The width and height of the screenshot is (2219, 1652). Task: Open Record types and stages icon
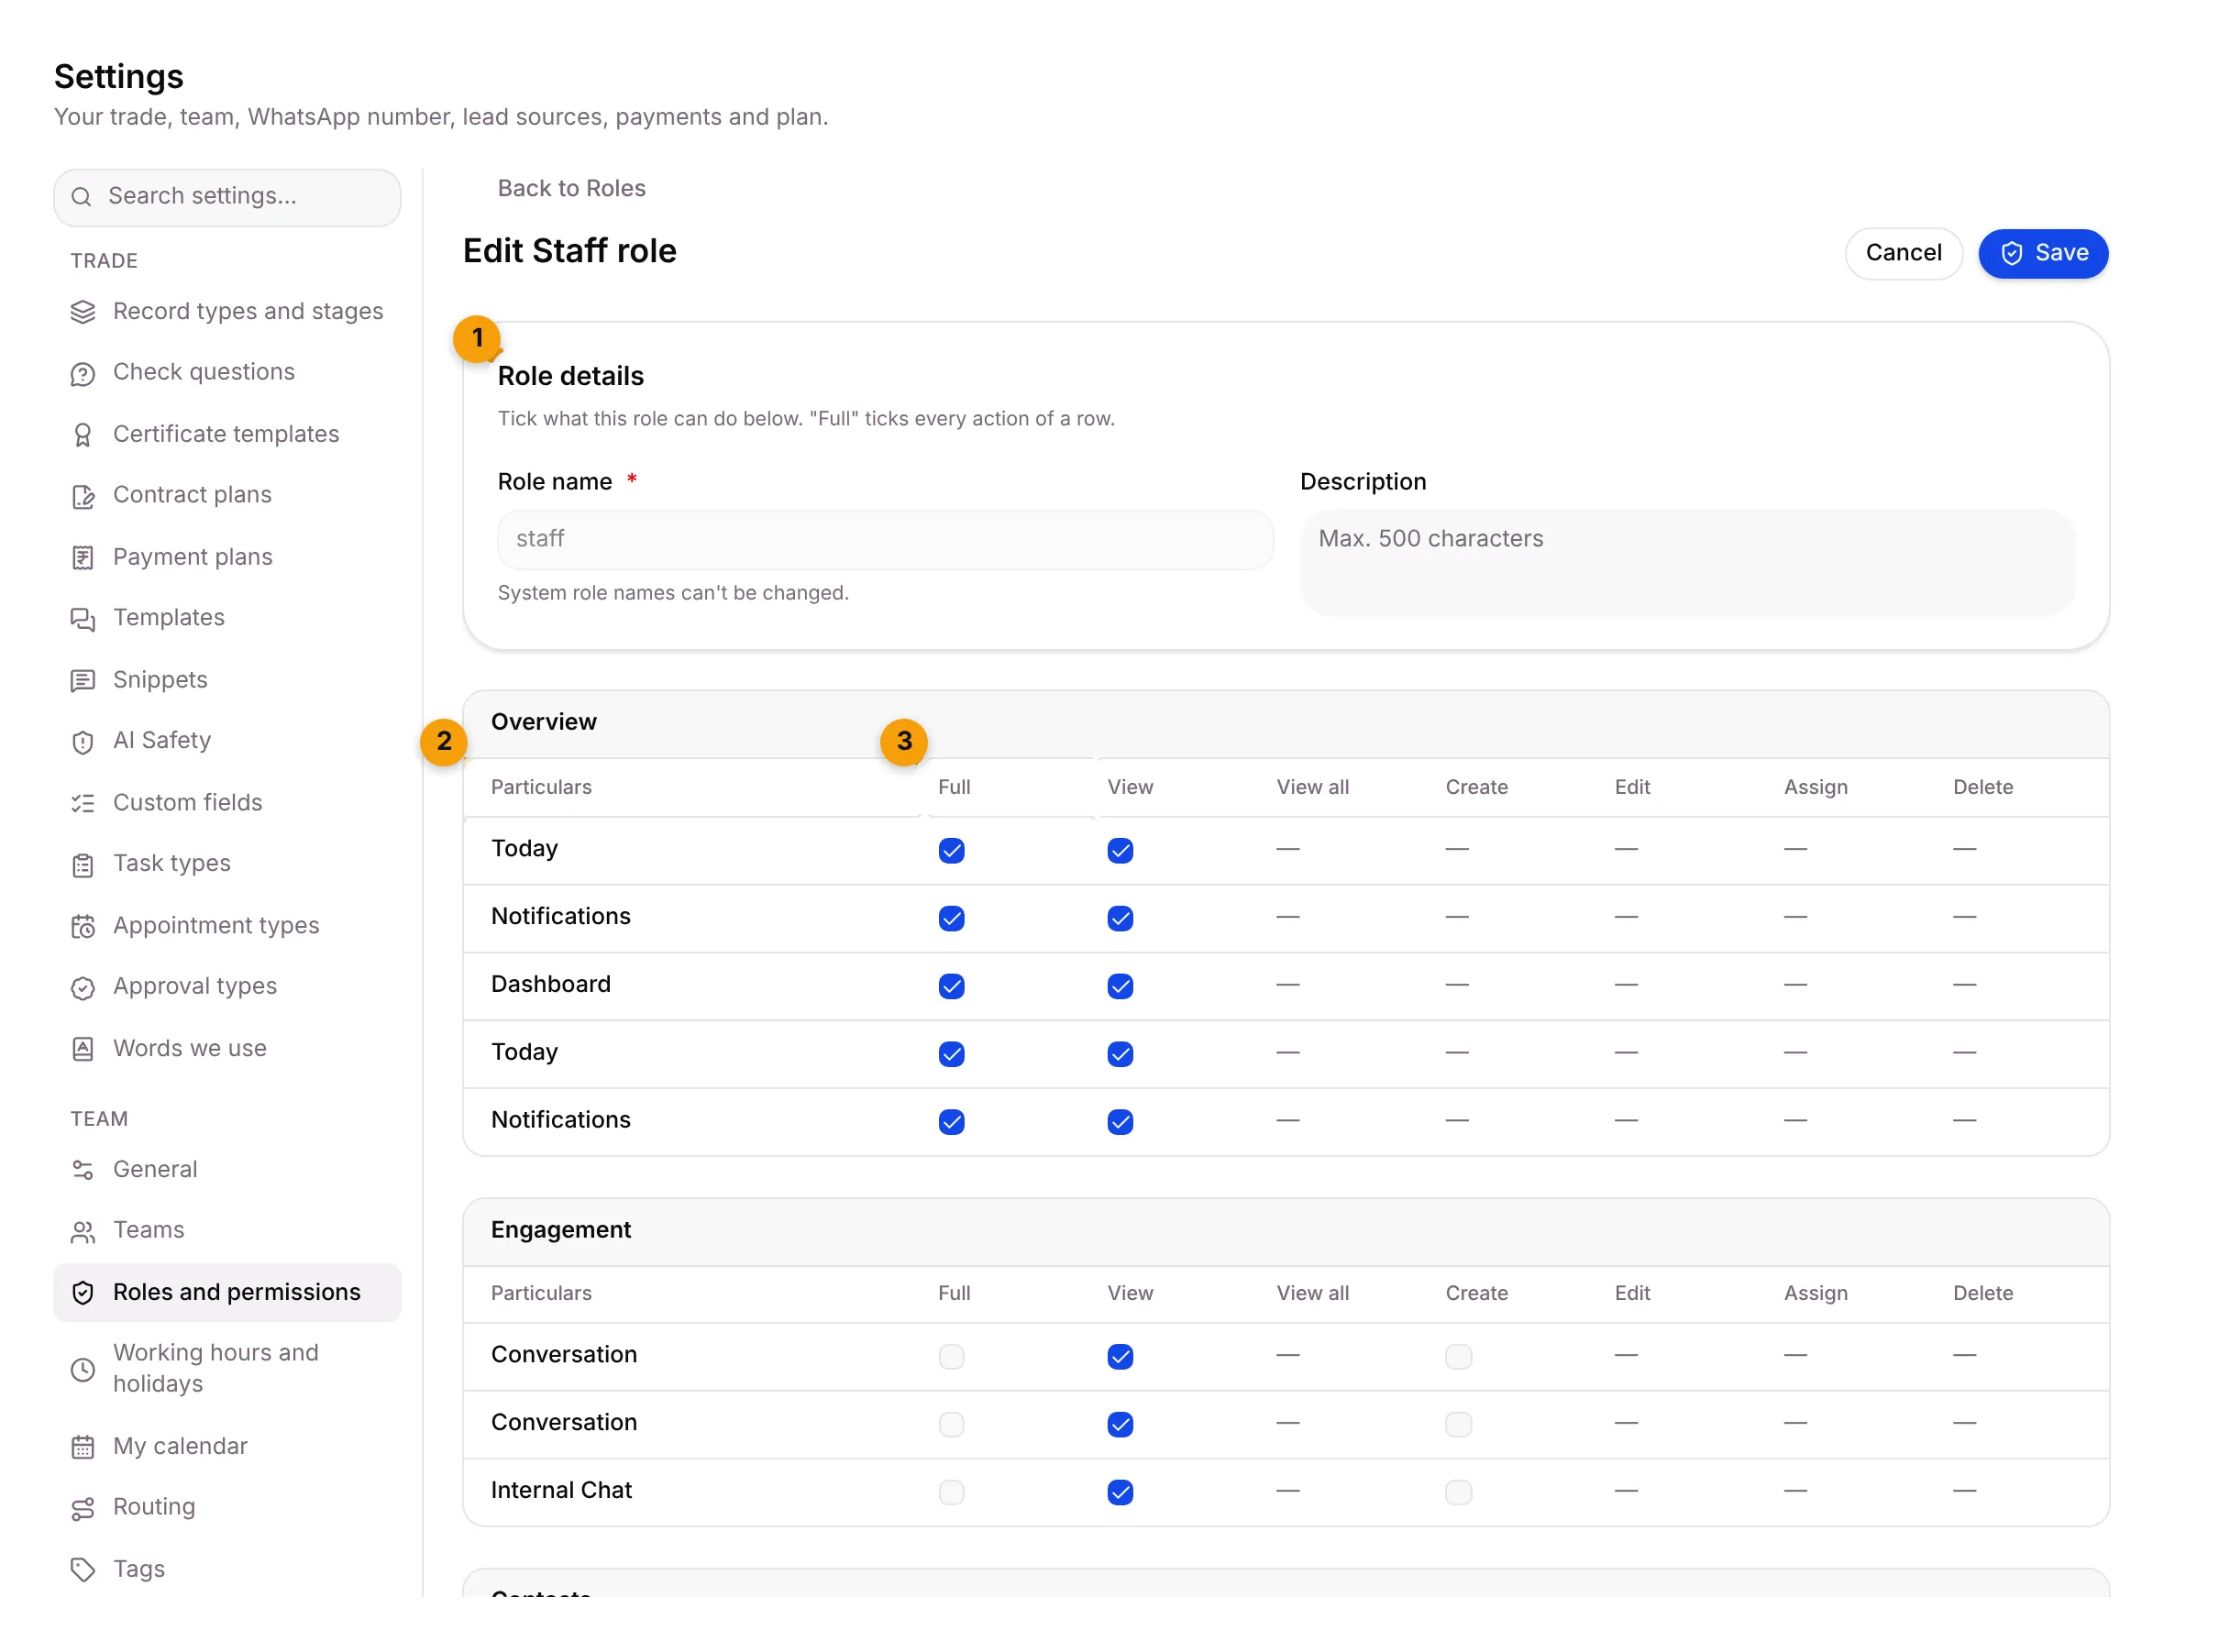(83, 312)
